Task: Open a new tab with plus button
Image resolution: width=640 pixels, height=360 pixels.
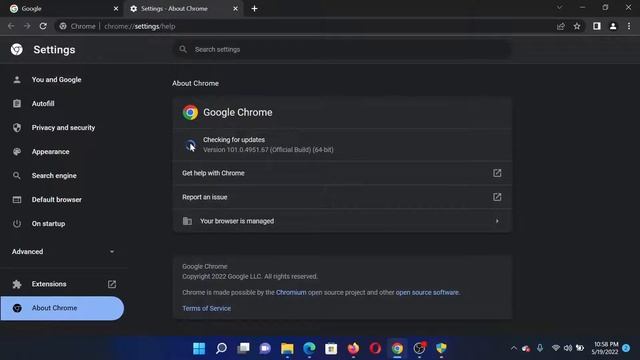Action: click(254, 9)
